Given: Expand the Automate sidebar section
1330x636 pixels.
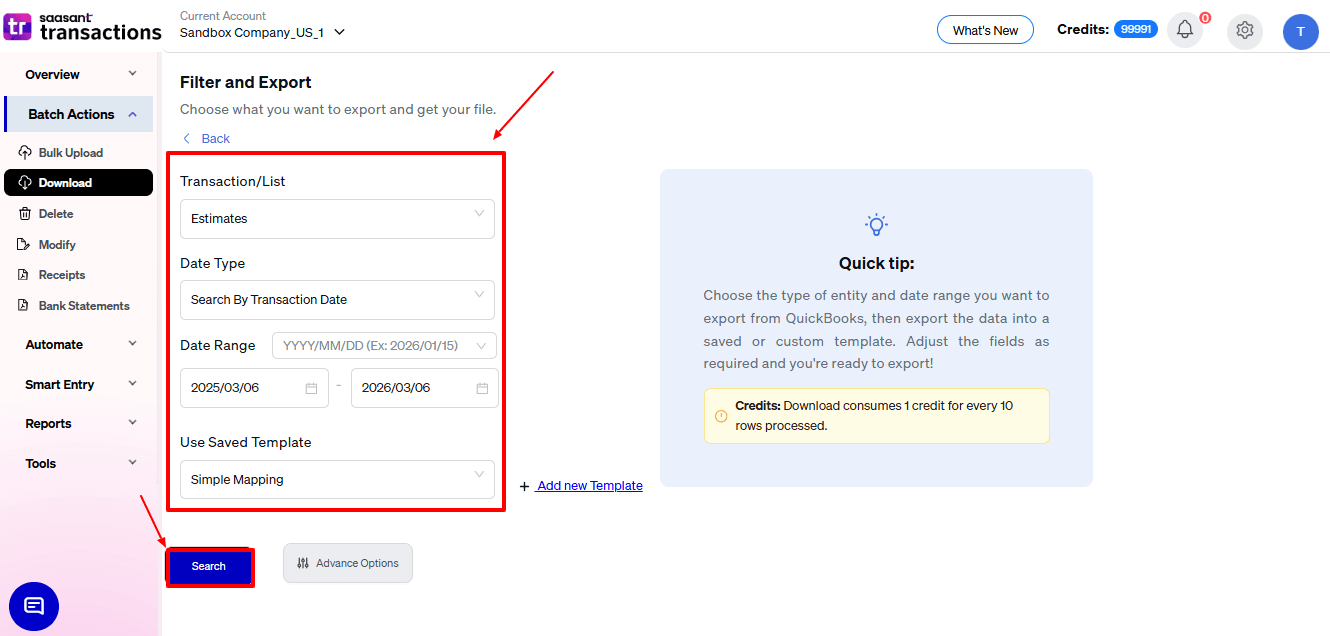Looking at the screenshot, I should pos(80,344).
